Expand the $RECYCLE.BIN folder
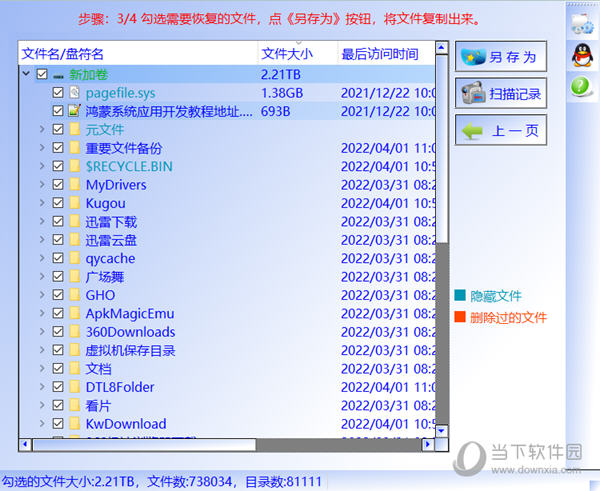Screen dimensions: 600x491 42,166
